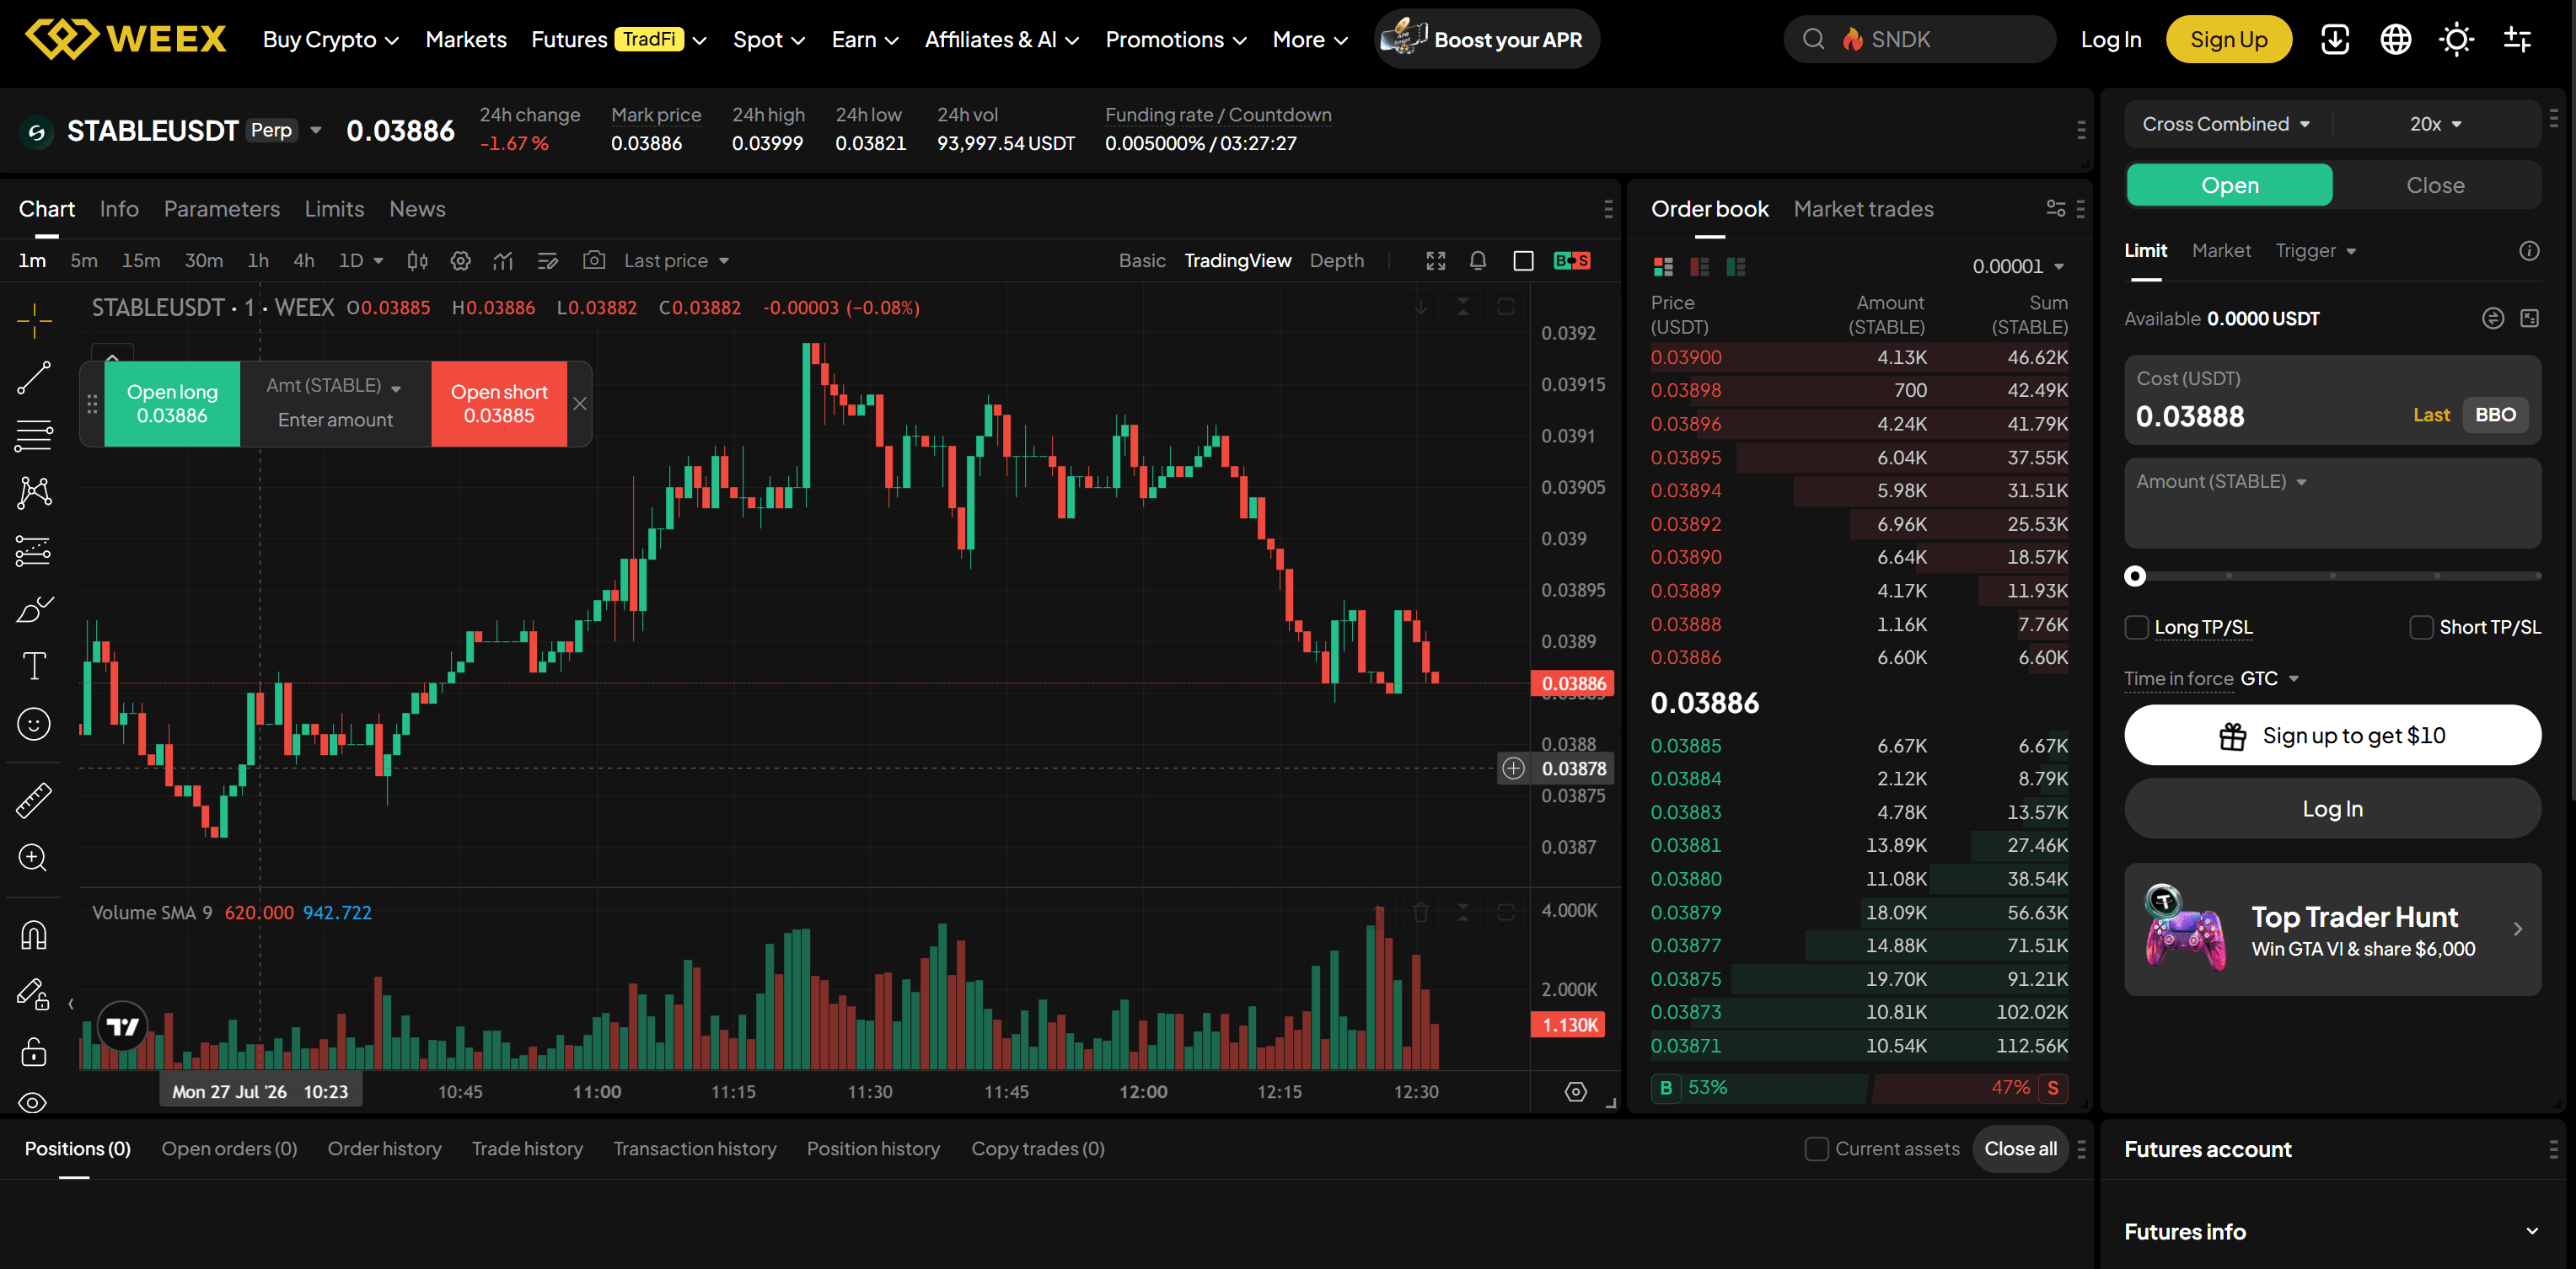Viewport: 2576px width, 1269px height.
Task: Toggle the B/S trade markers on chart
Action: click(x=1572, y=261)
